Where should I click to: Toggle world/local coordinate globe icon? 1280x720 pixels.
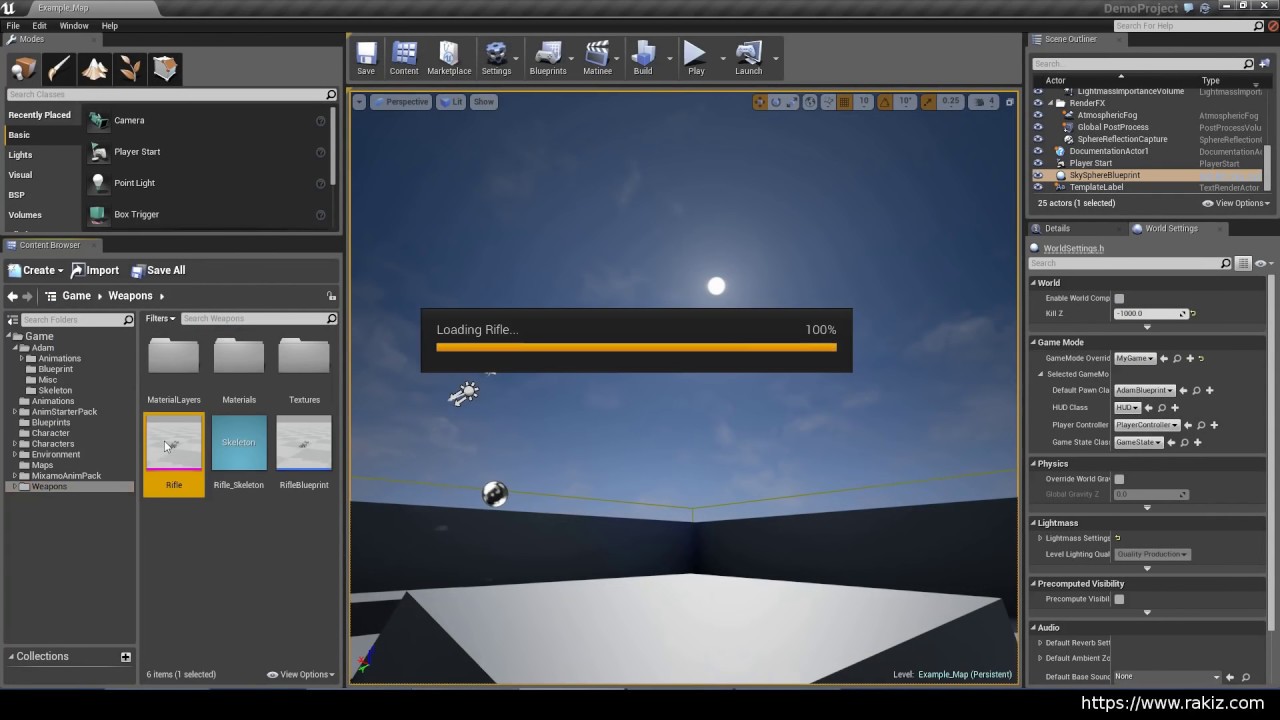point(811,102)
